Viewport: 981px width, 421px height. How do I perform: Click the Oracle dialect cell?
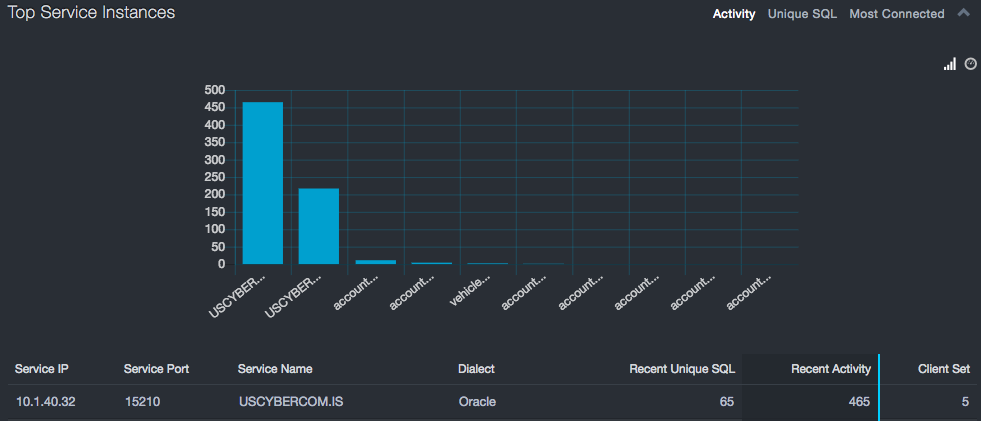click(x=477, y=402)
